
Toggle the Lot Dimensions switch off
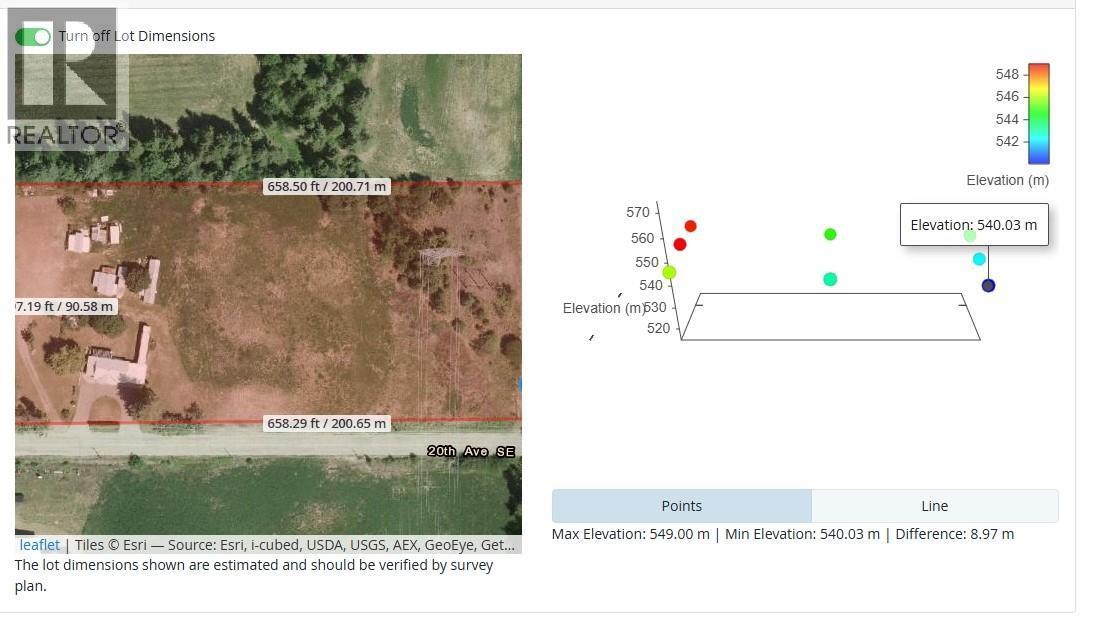[x=33, y=36]
